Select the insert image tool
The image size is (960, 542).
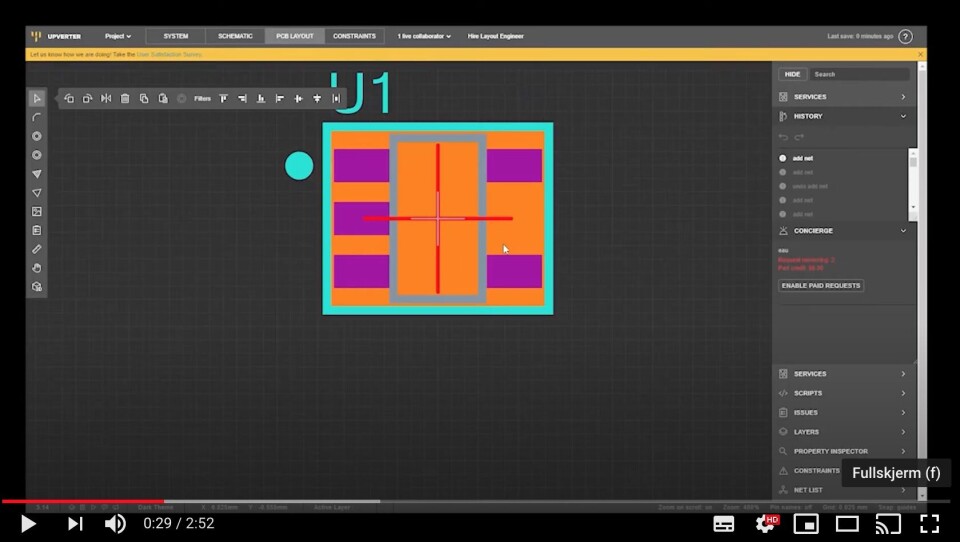pyautogui.click(x=37, y=211)
